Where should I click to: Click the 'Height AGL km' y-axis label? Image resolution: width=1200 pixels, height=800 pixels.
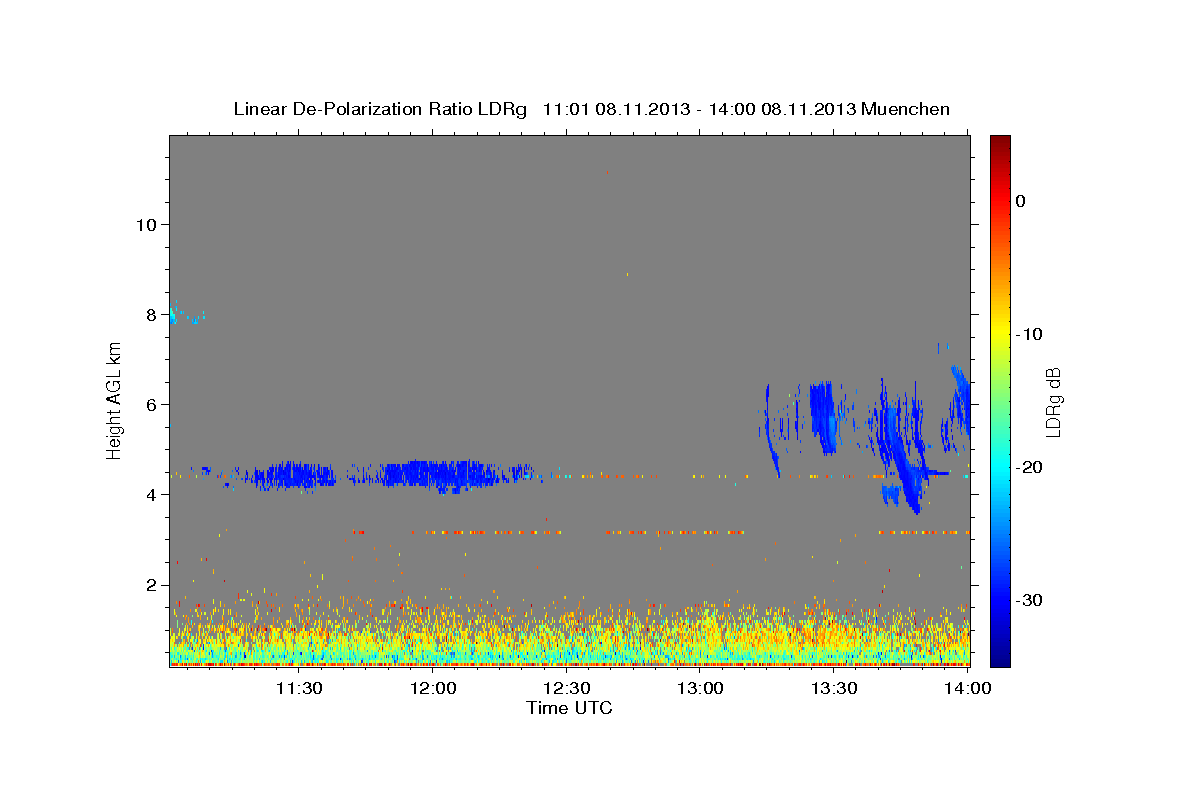(x=115, y=400)
